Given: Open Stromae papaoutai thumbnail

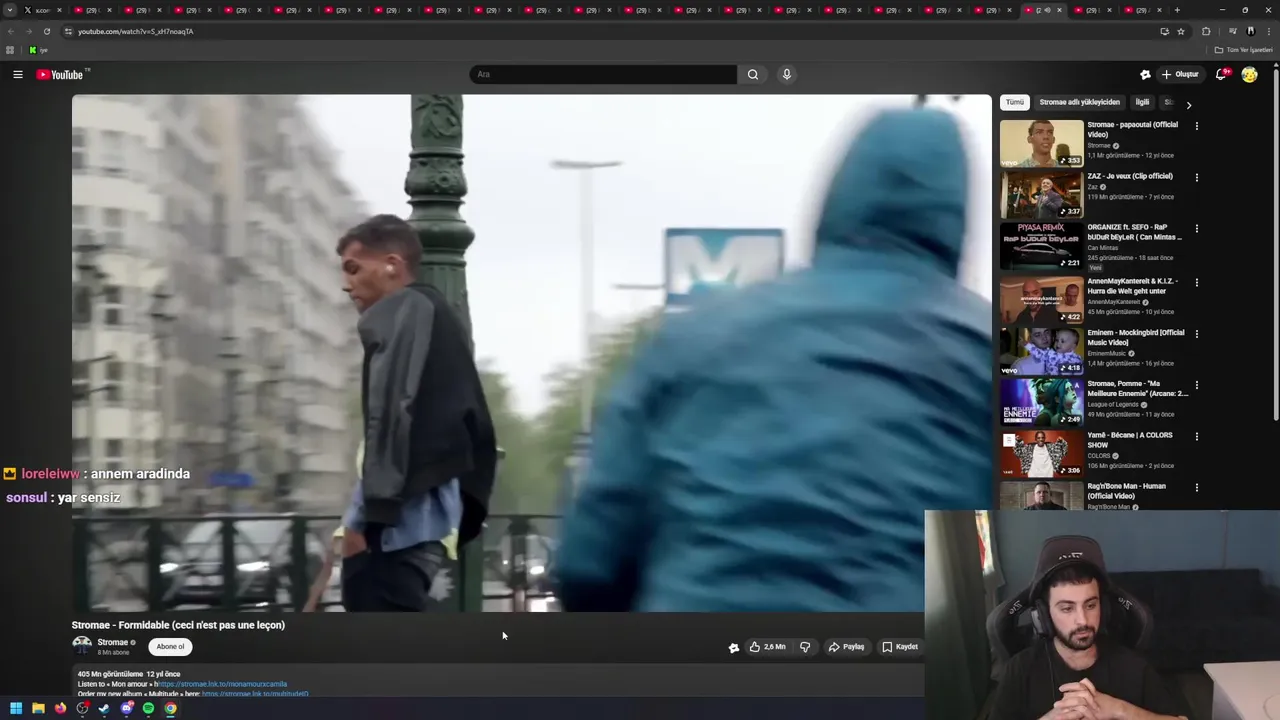Looking at the screenshot, I should tap(1041, 143).
